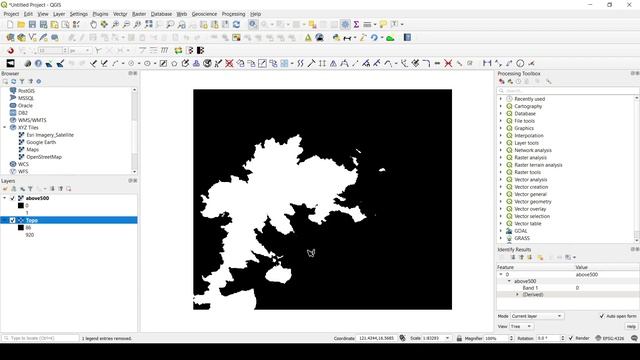The image size is (640, 360).
Task: Click the Help button in Identify Results
Action: click(x=631, y=327)
